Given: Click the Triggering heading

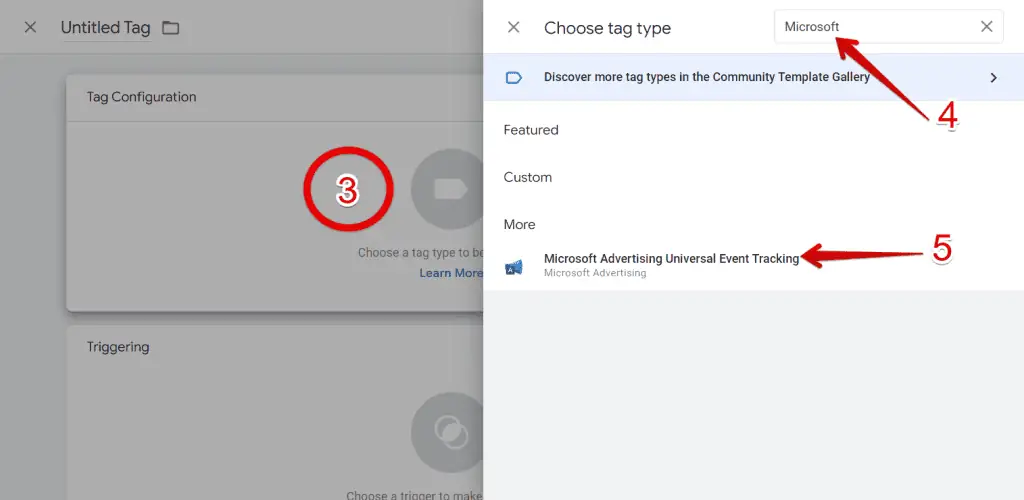Looking at the screenshot, I should [x=118, y=347].
